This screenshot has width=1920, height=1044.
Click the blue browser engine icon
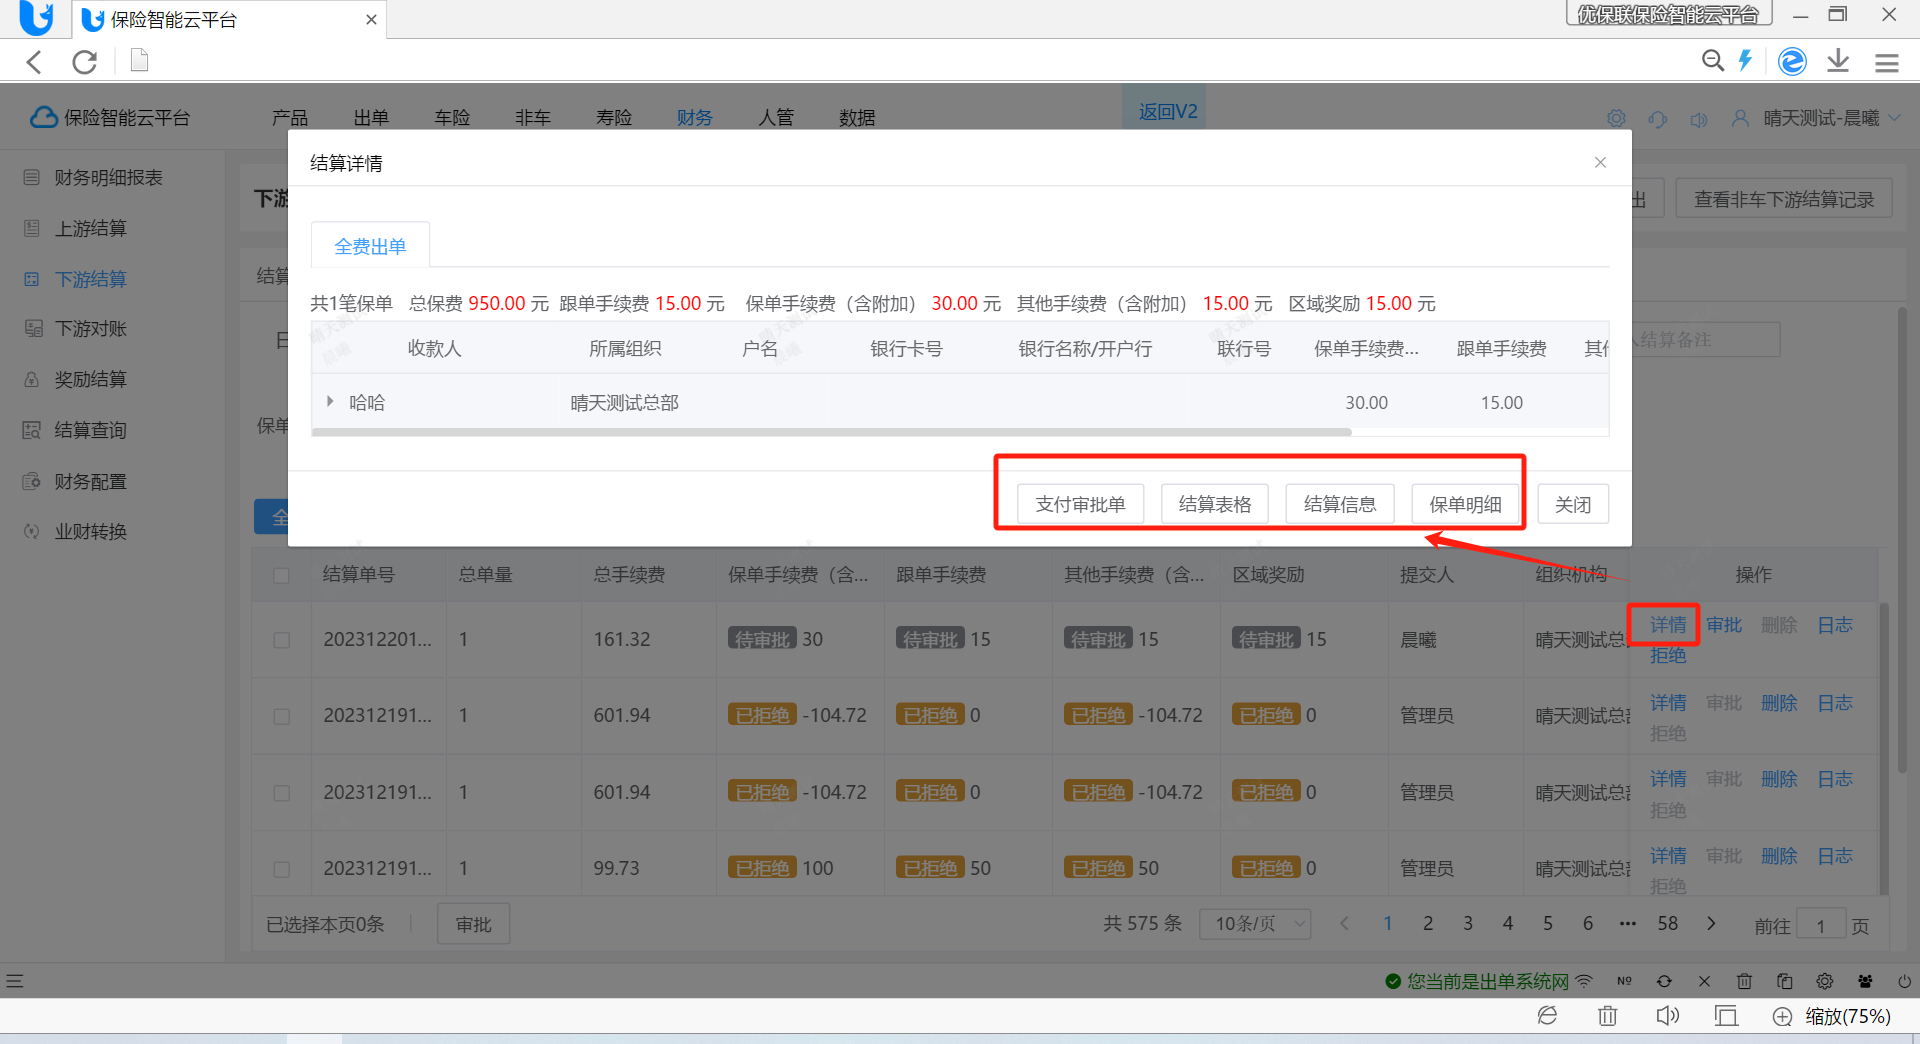click(x=1792, y=61)
